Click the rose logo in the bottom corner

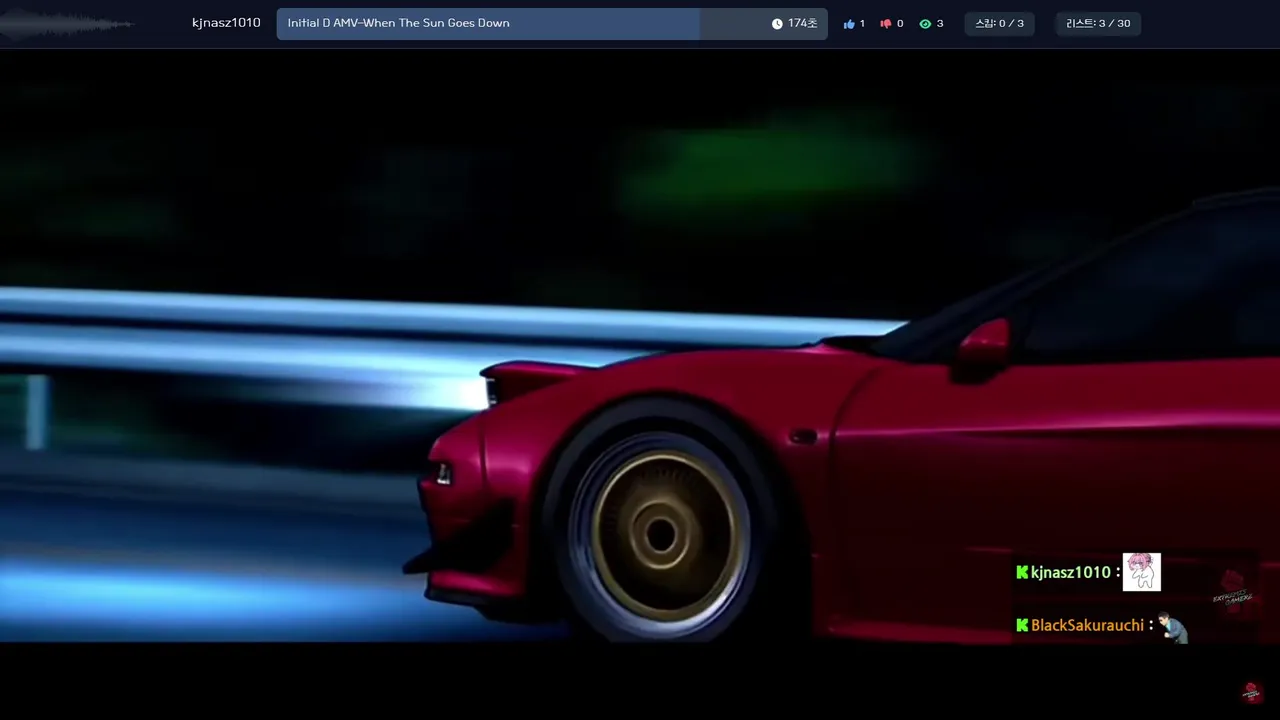[1251, 691]
